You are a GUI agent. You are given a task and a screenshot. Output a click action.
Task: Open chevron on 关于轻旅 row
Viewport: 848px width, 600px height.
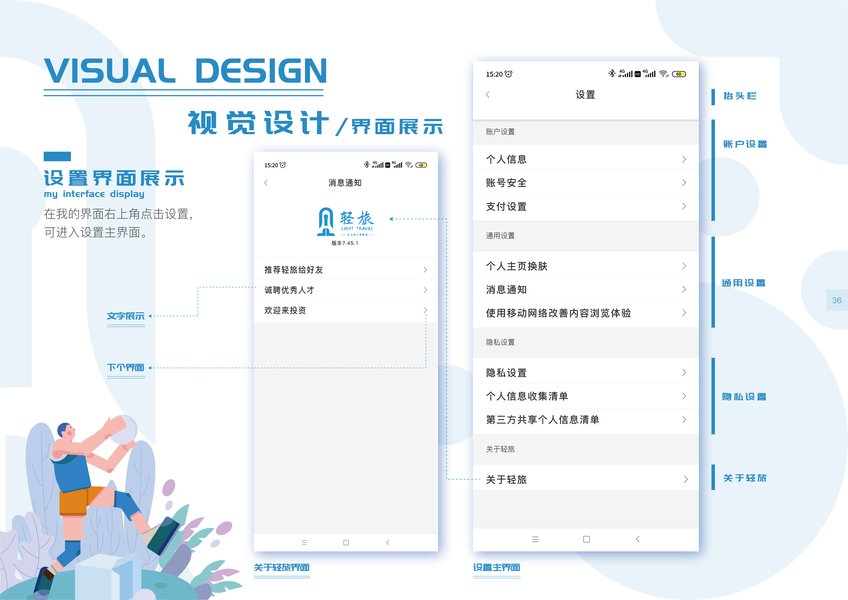click(x=685, y=479)
